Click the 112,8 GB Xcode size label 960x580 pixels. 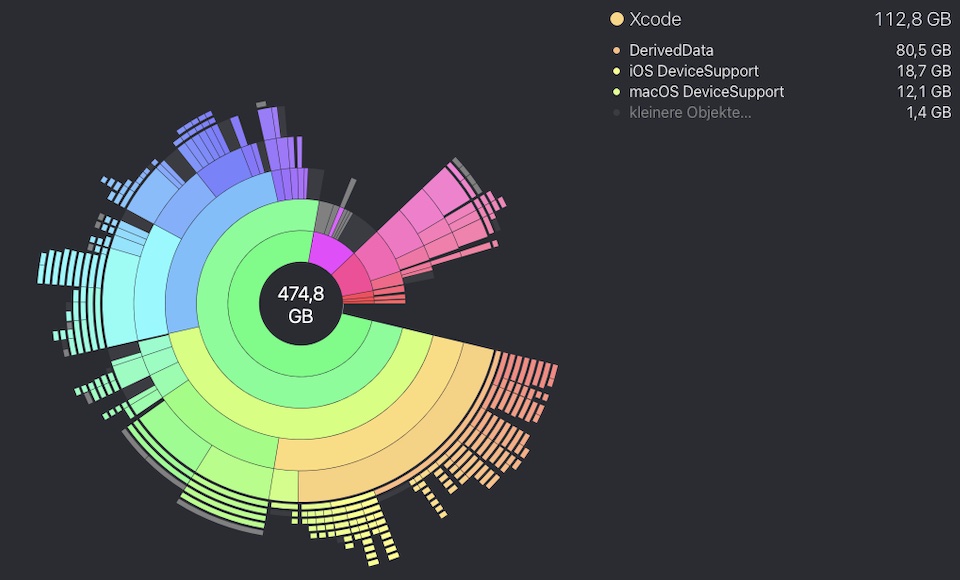[912, 19]
